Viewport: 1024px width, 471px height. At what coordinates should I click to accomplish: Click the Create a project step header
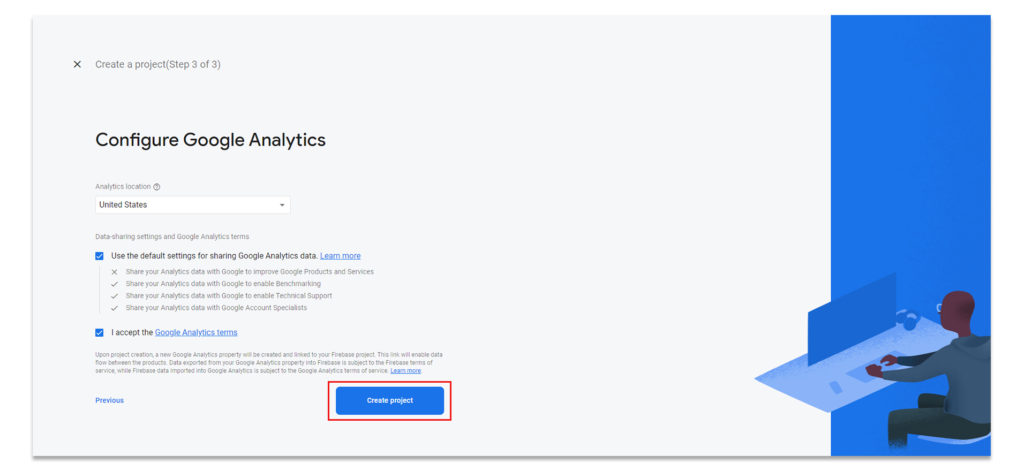click(158, 65)
